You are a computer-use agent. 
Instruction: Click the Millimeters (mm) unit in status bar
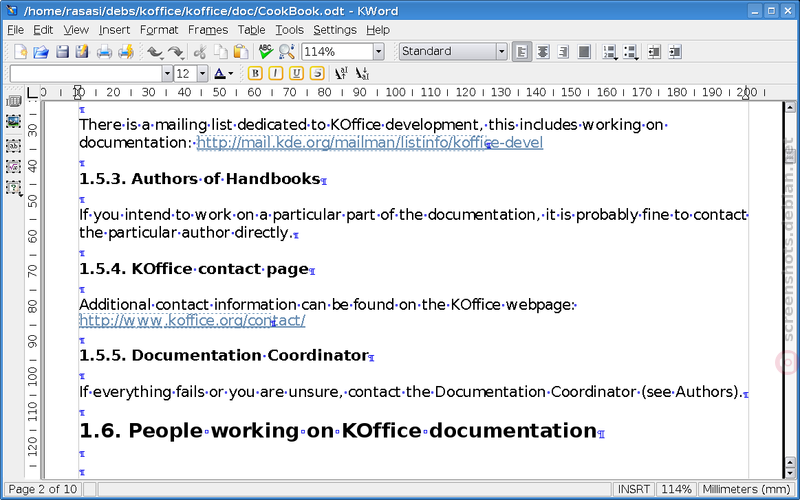[746, 489]
